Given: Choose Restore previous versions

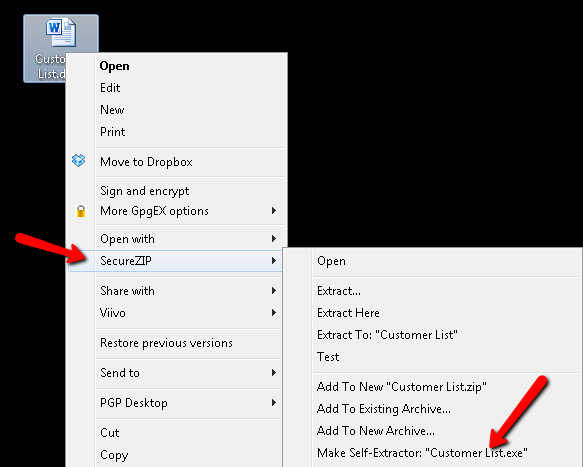Looking at the screenshot, I should 166,342.
